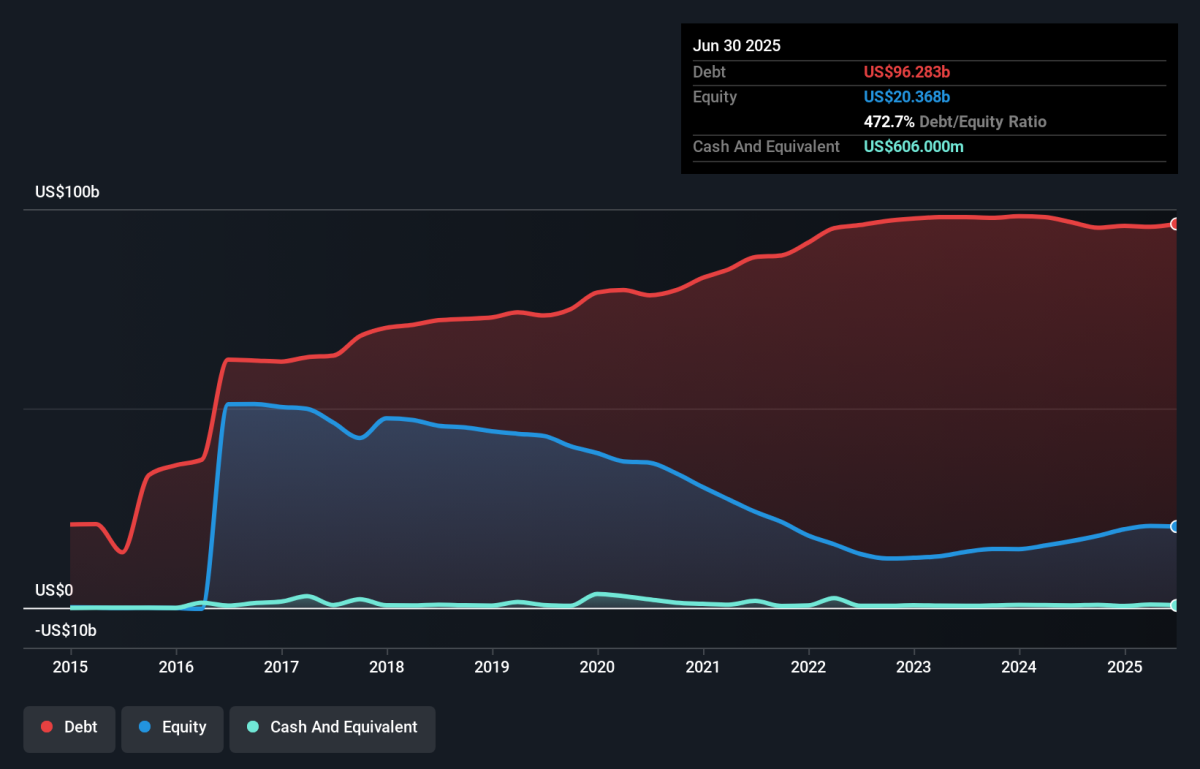Viewport: 1200px width, 769px height.
Task: Click the US$20.368b equity value
Action: (x=907, y=97)
